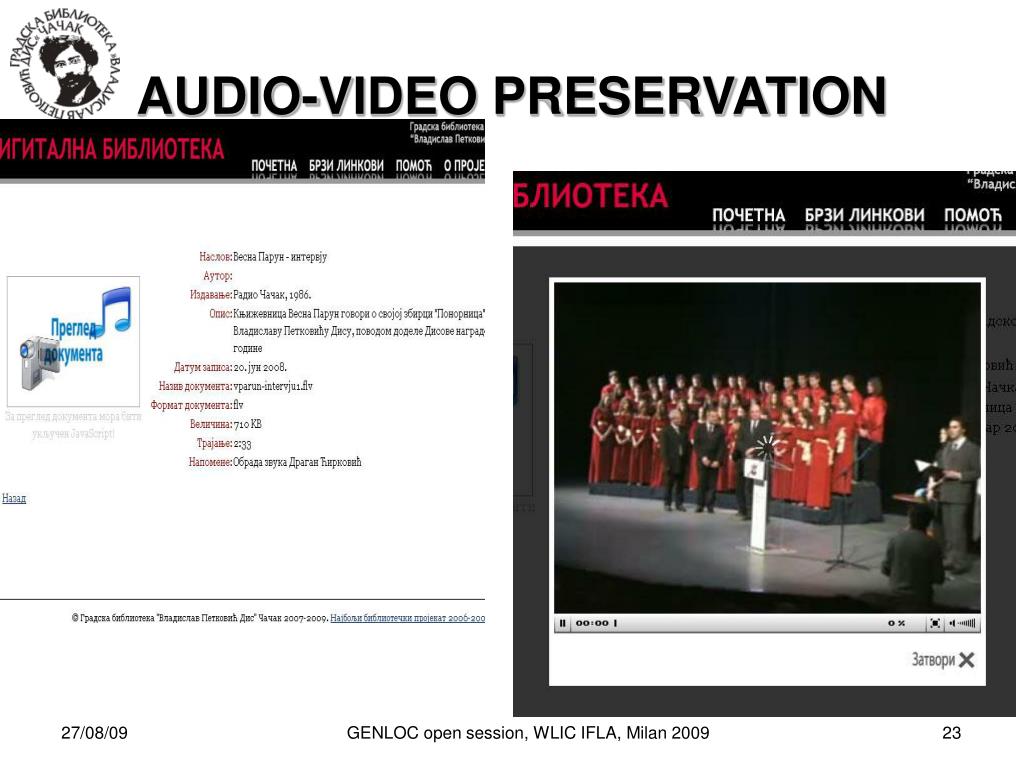
Task: Adjust the volume level bars in the player
Action: click(x=967, y=623)
